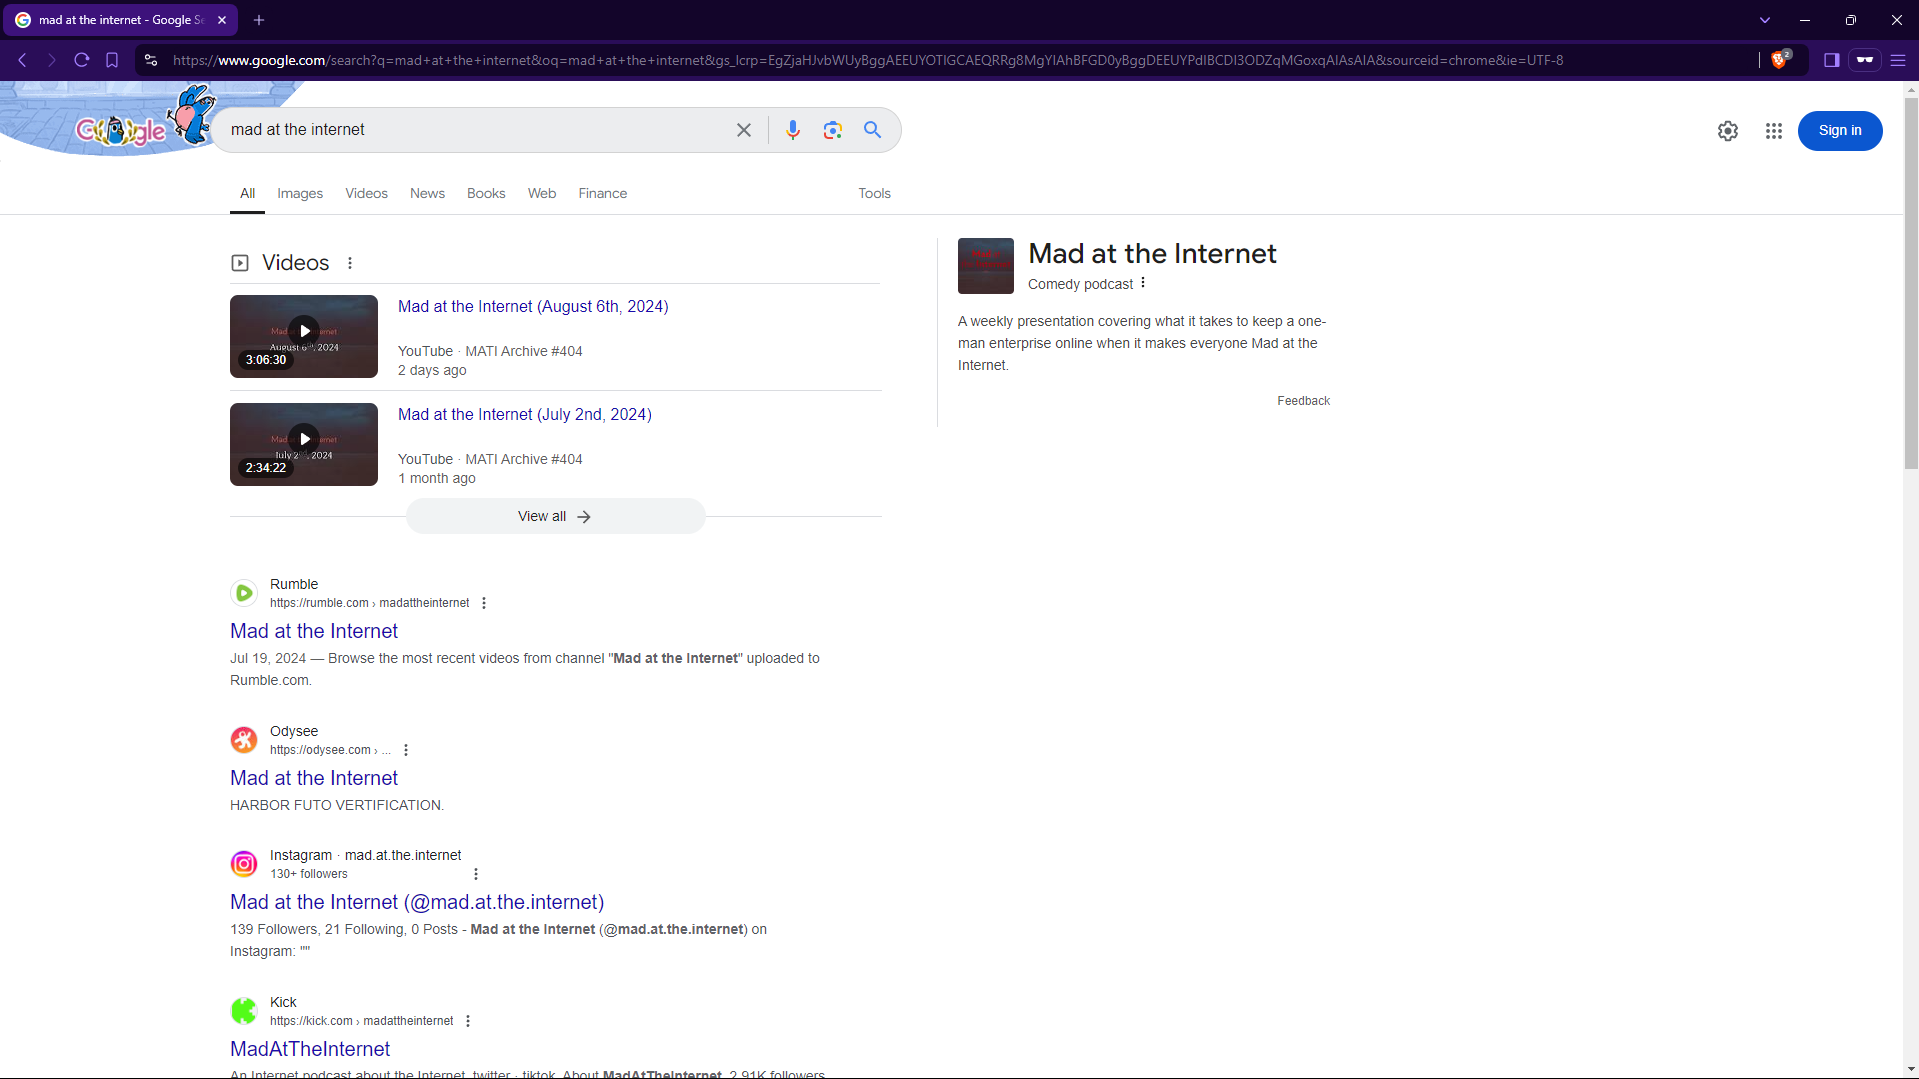Viewport: 1919px width, 1079px height.
Task: Click the Kick favicon icon
Action: [244, 1011]
